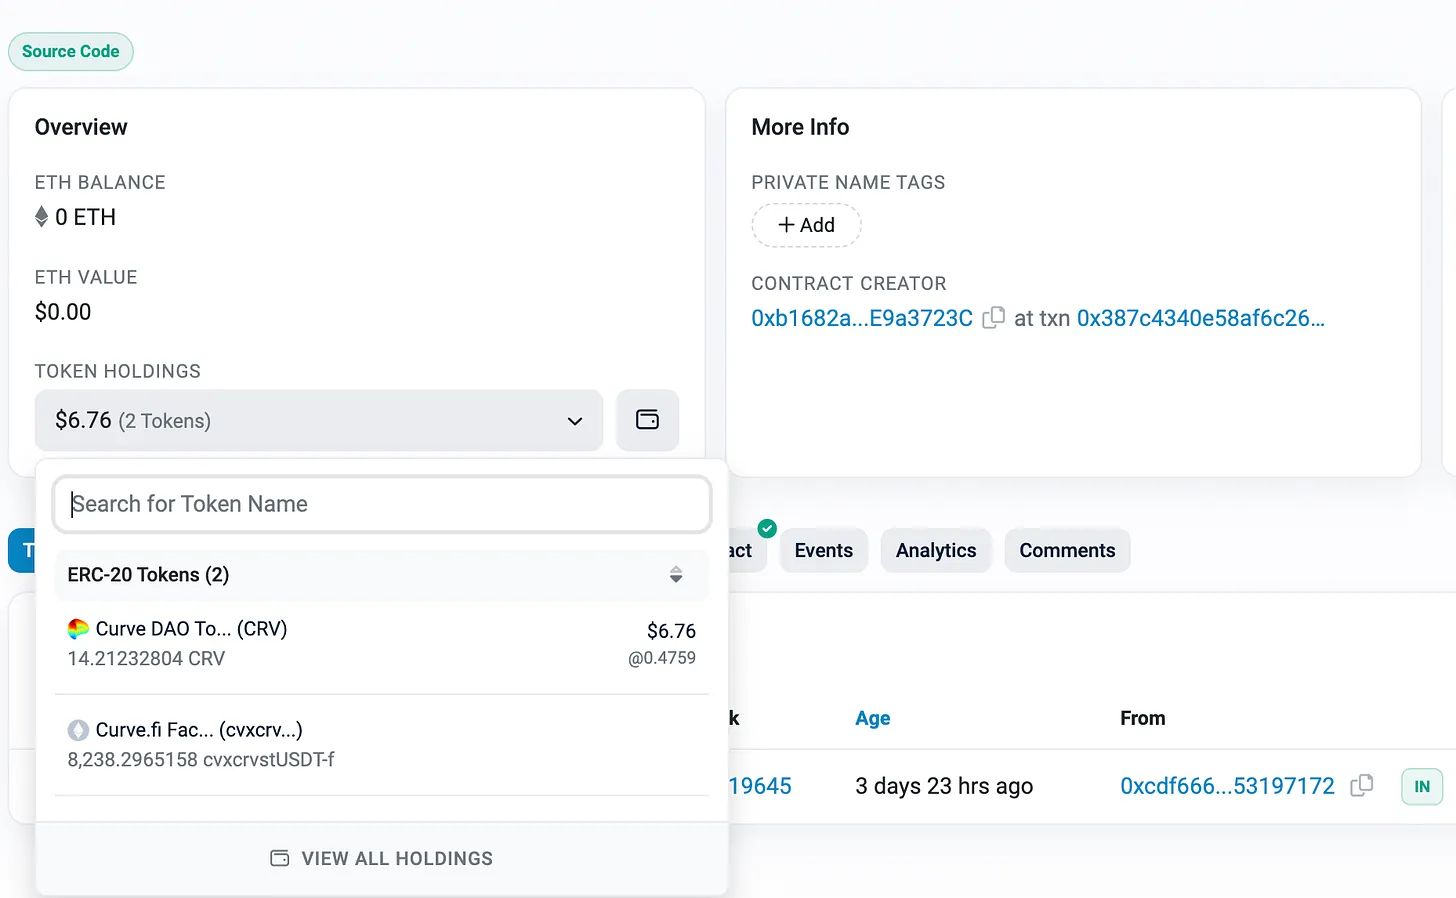Click the green verified checkmark badge
The image size is (1456, 898).
(x=767, y=528)
